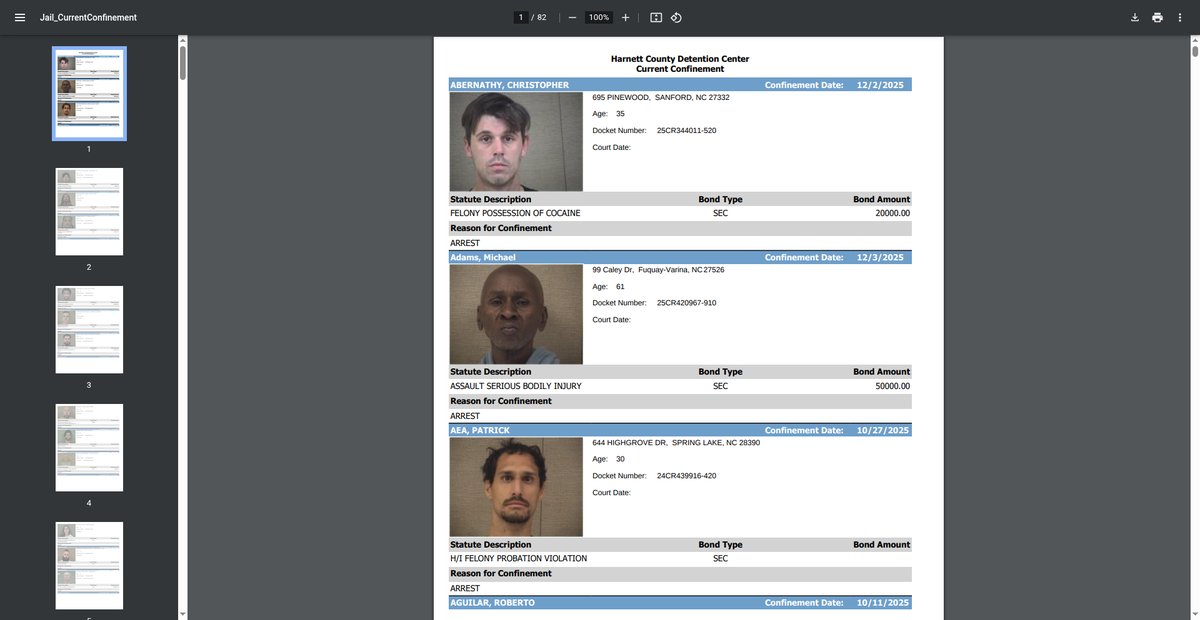
Task: Click address 695 PINEWOOD, SANFORD
Action: click(661, 97)
